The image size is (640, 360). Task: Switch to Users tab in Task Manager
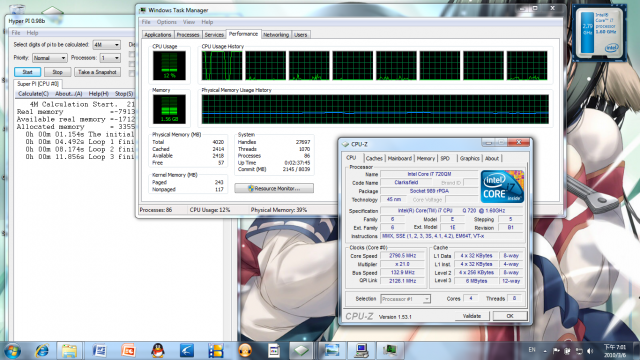click(300, 35)
